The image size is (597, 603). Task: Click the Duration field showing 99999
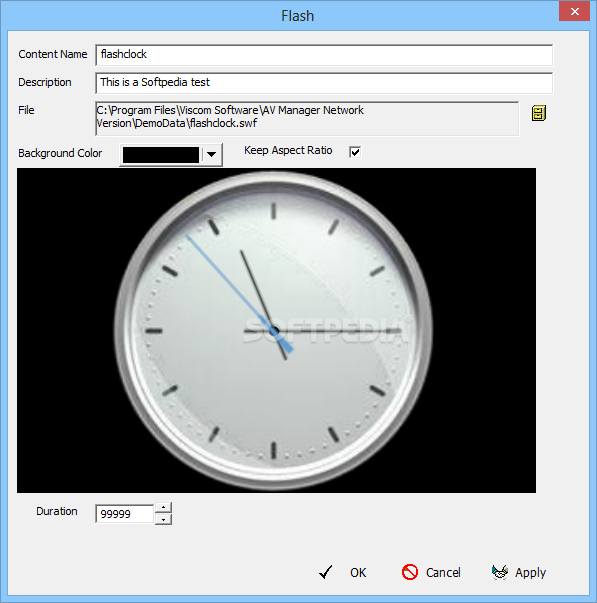click(x=124, y=514)
